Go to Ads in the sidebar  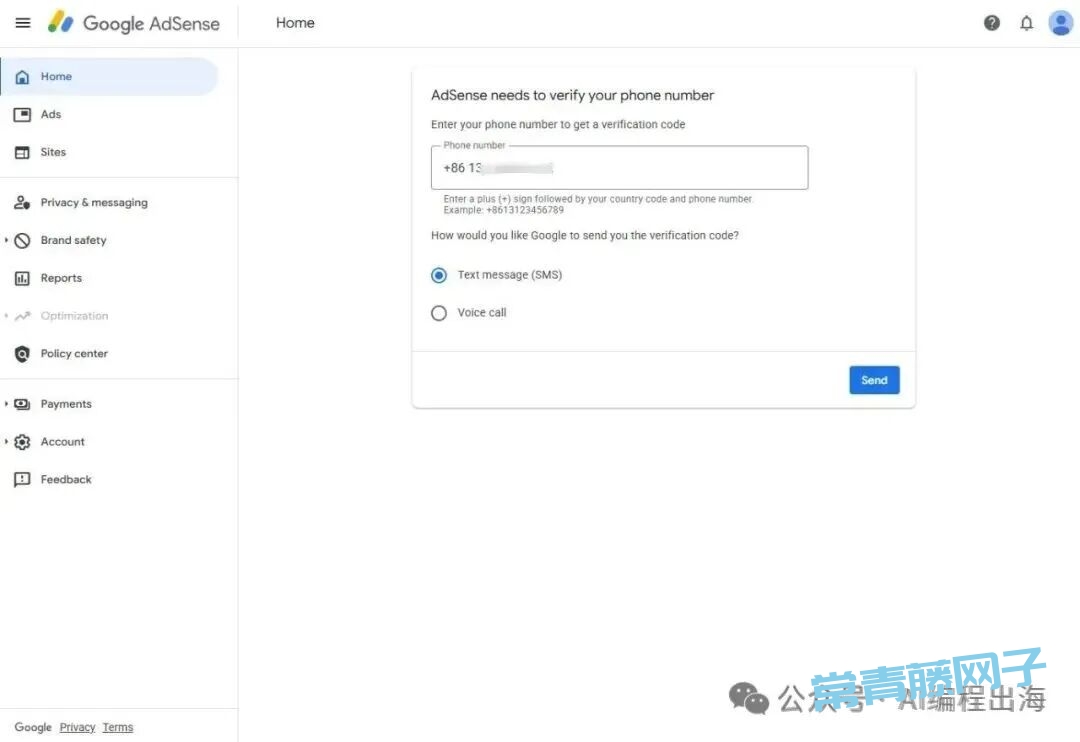click(x=51, y=115)
